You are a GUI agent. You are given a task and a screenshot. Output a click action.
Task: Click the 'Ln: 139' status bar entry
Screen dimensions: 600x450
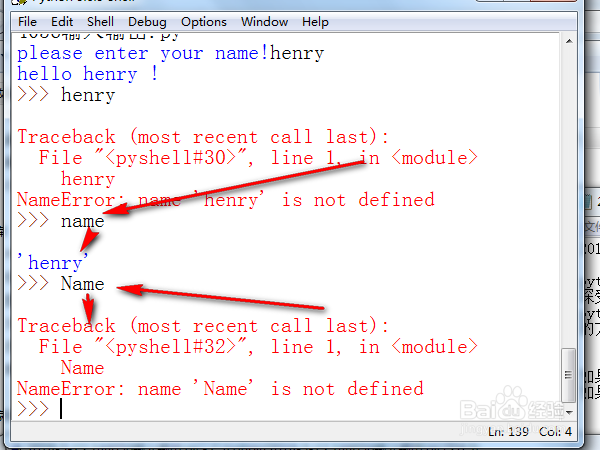[508, 432]
